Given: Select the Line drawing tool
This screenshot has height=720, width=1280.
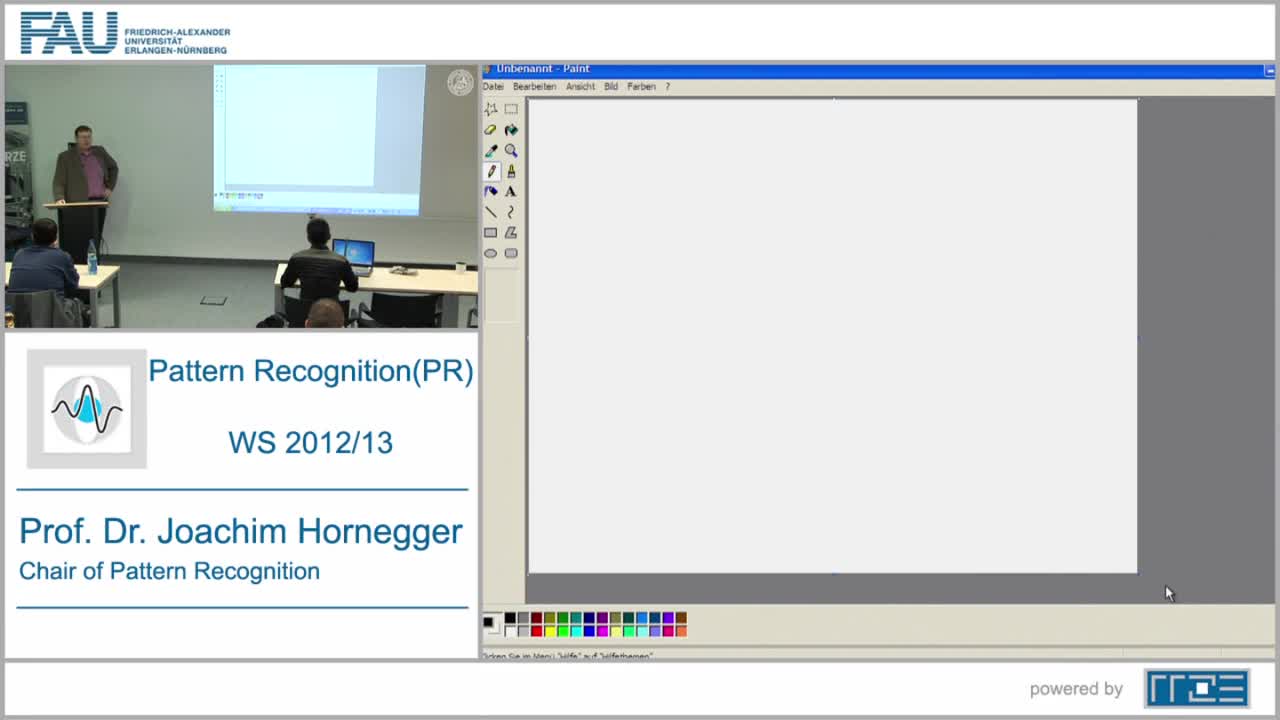Looking at the screenshot, I should pos(491,211).
